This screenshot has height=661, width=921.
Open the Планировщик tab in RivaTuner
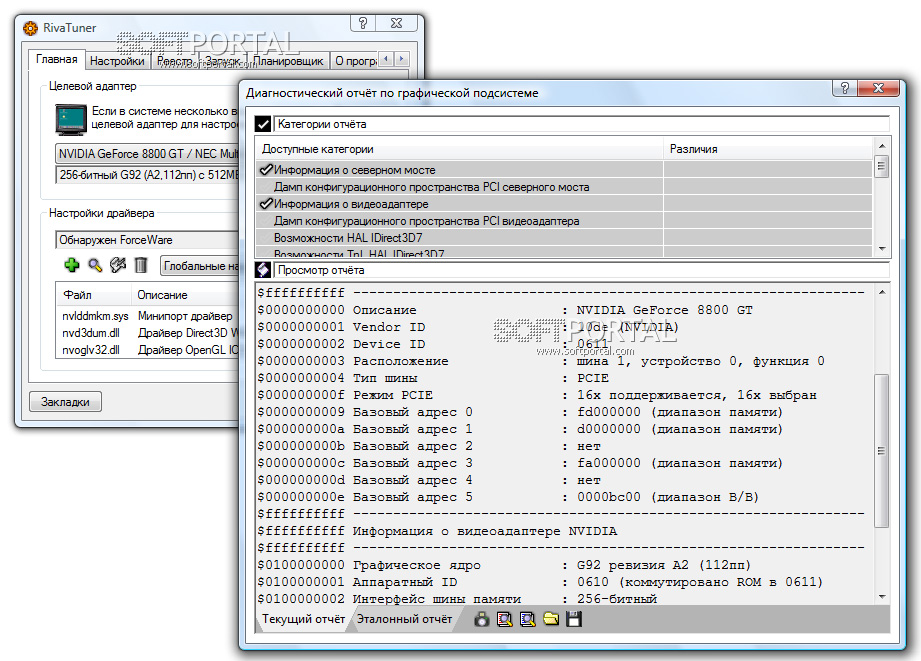click(288, 61)
